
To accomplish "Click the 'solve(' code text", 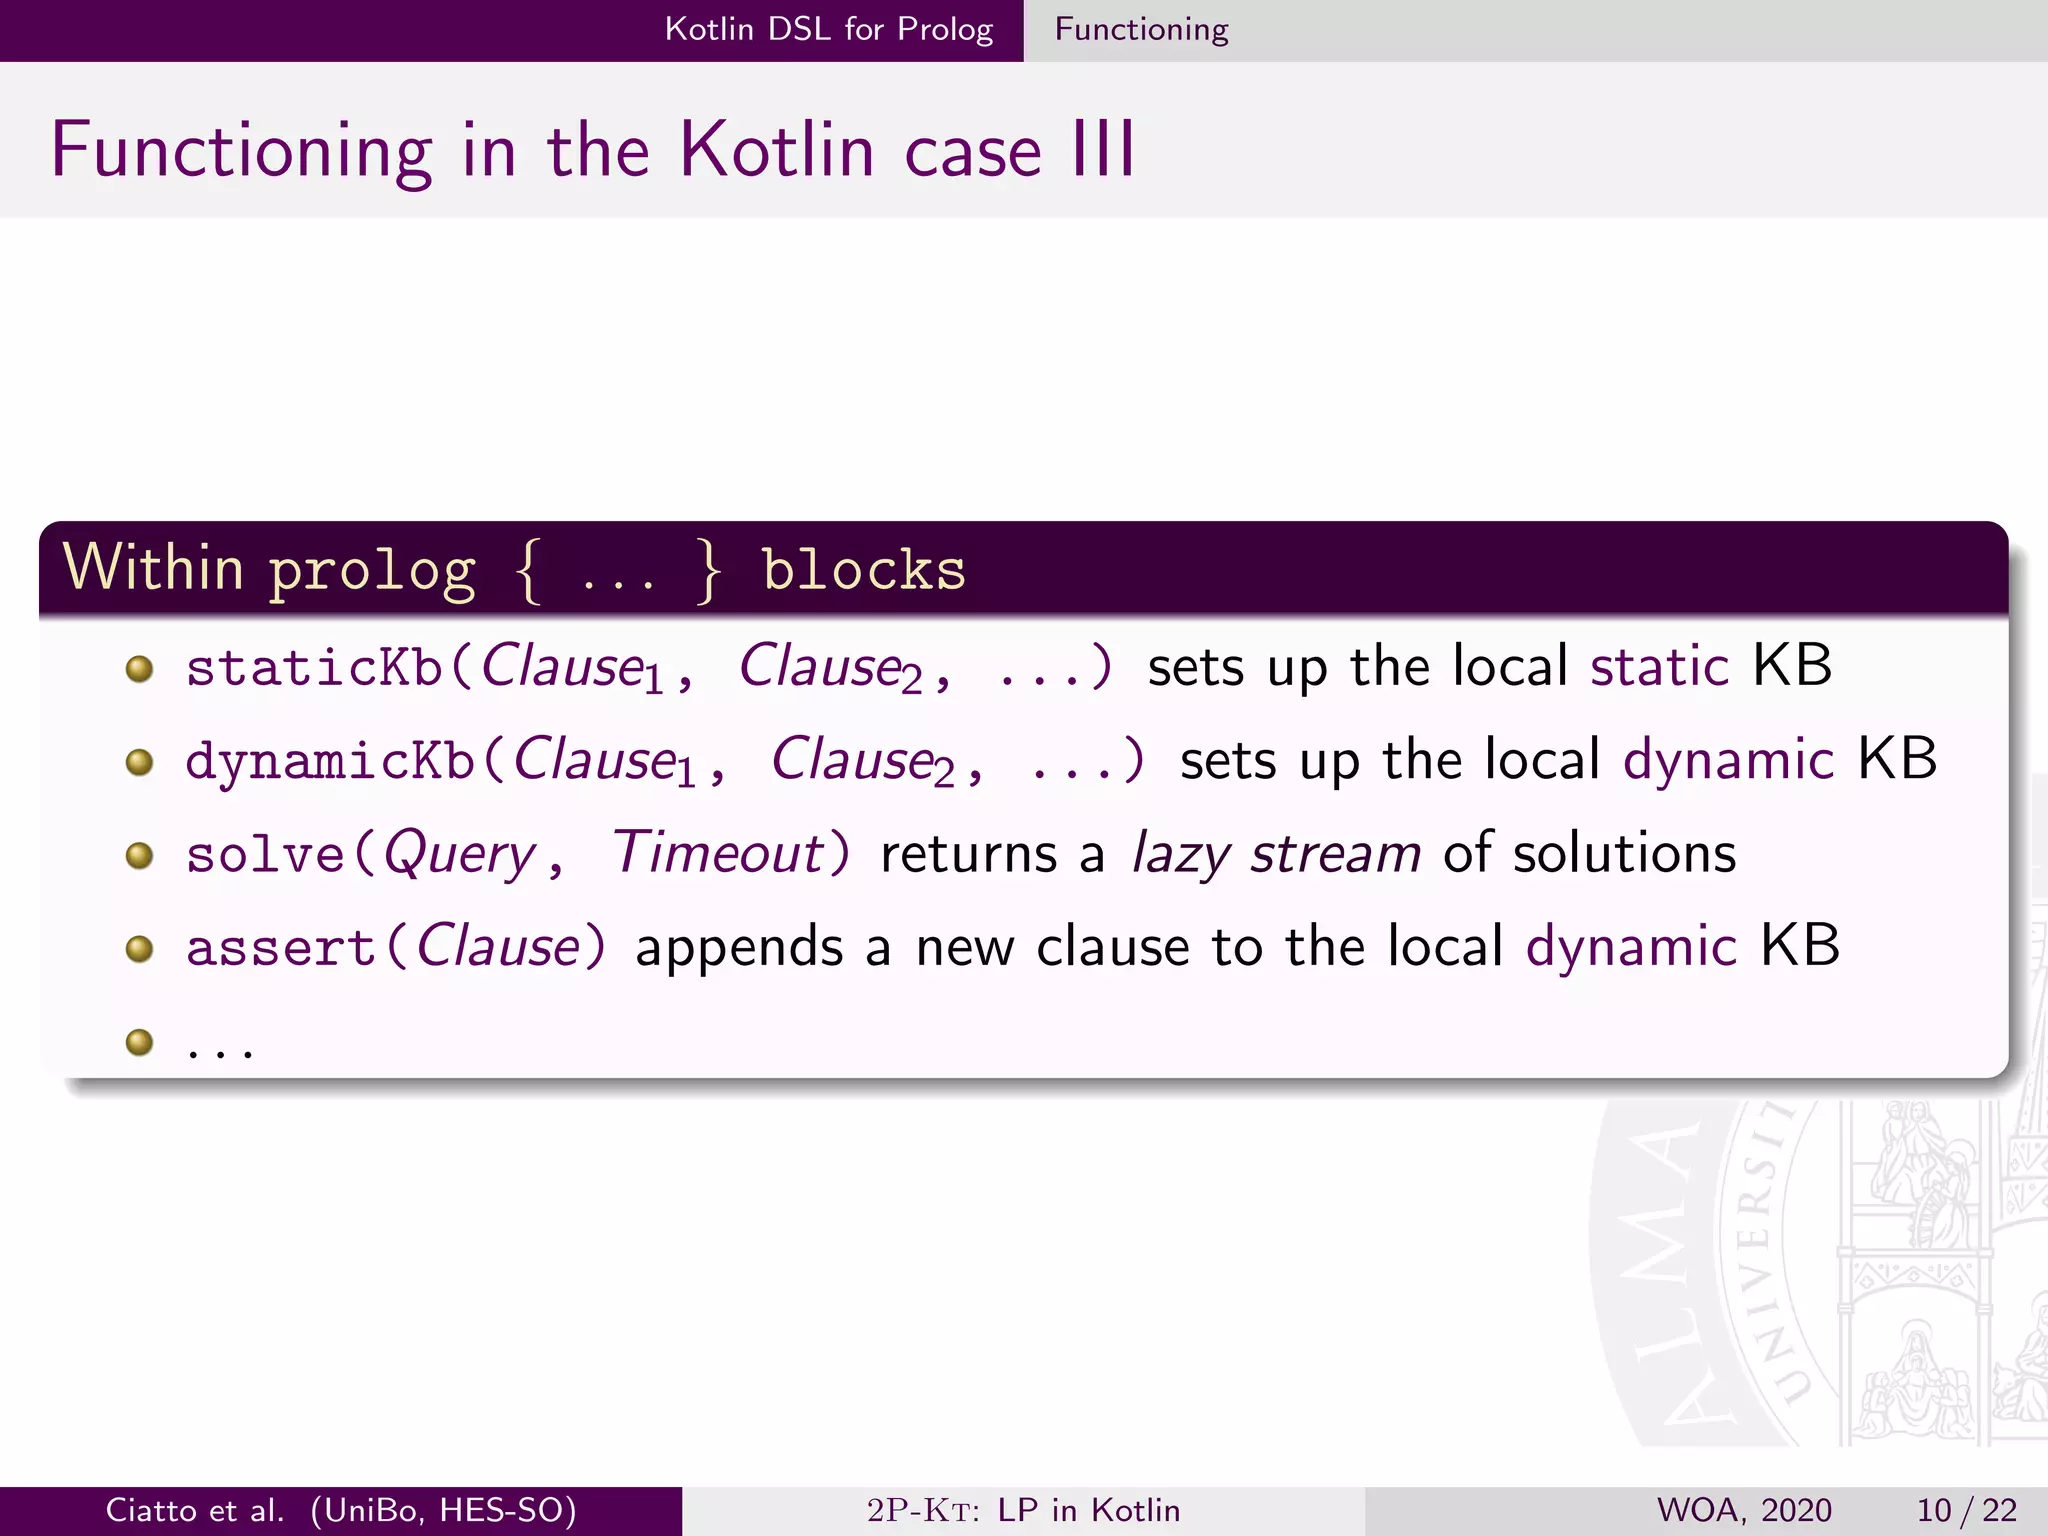I will click(x=282, y=855).
